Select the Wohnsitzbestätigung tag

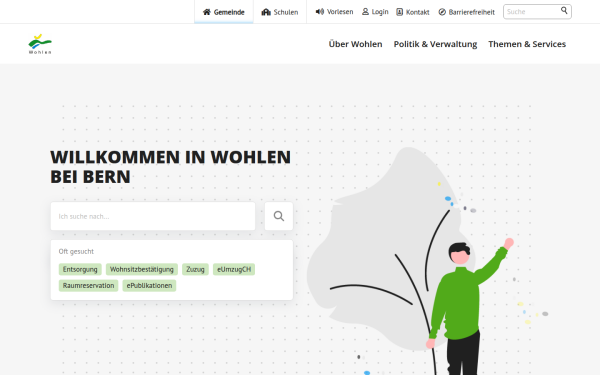click(142, 269)
